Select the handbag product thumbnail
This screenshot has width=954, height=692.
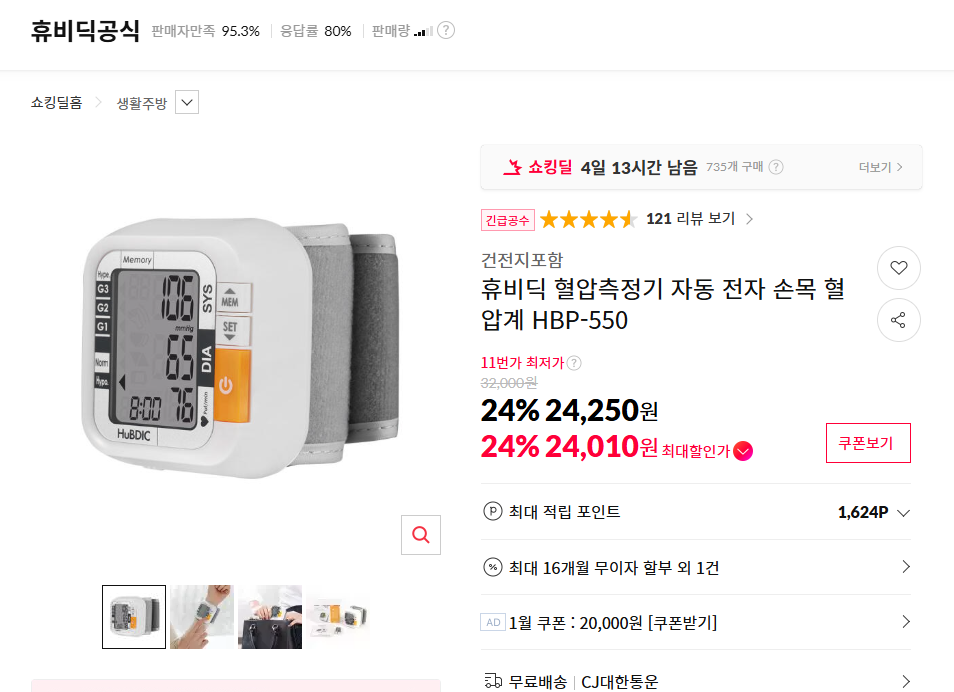[270, 617]
